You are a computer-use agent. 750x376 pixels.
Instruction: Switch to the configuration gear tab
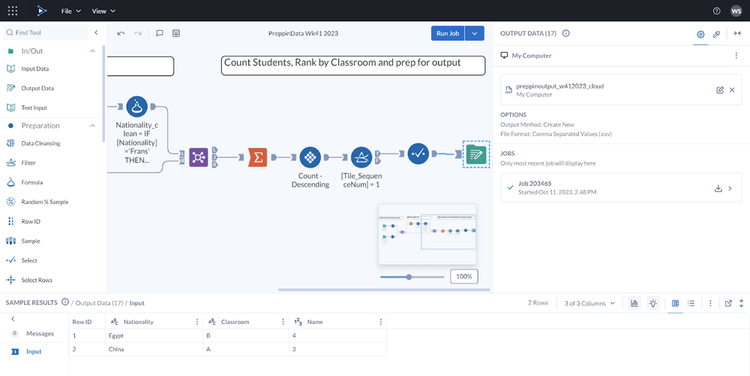(701, 34)
